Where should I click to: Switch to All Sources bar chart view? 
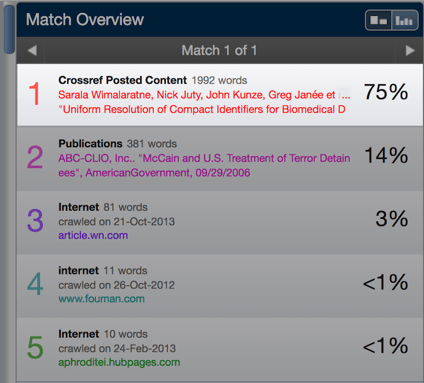pos(404,20)
